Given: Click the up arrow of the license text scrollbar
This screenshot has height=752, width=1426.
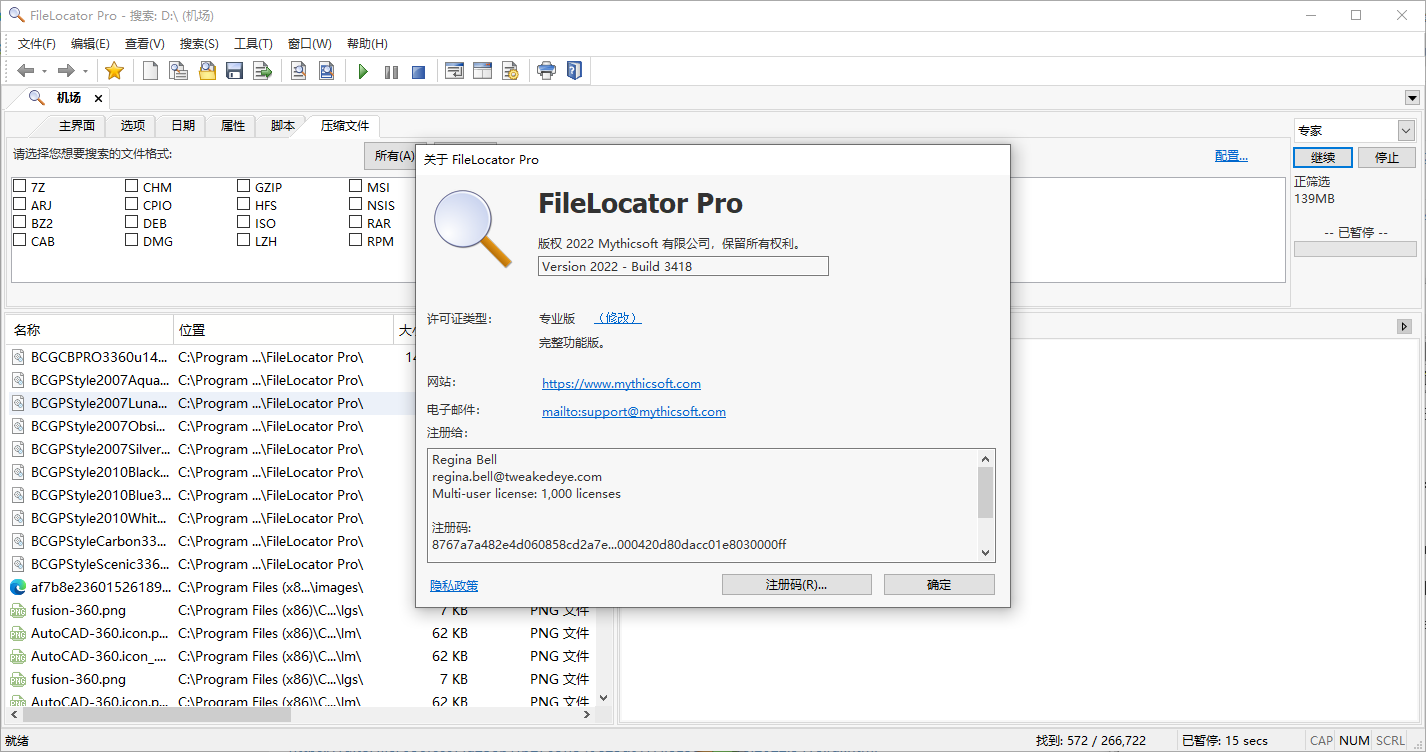Looking at the screenshot, I should point(985,458).
